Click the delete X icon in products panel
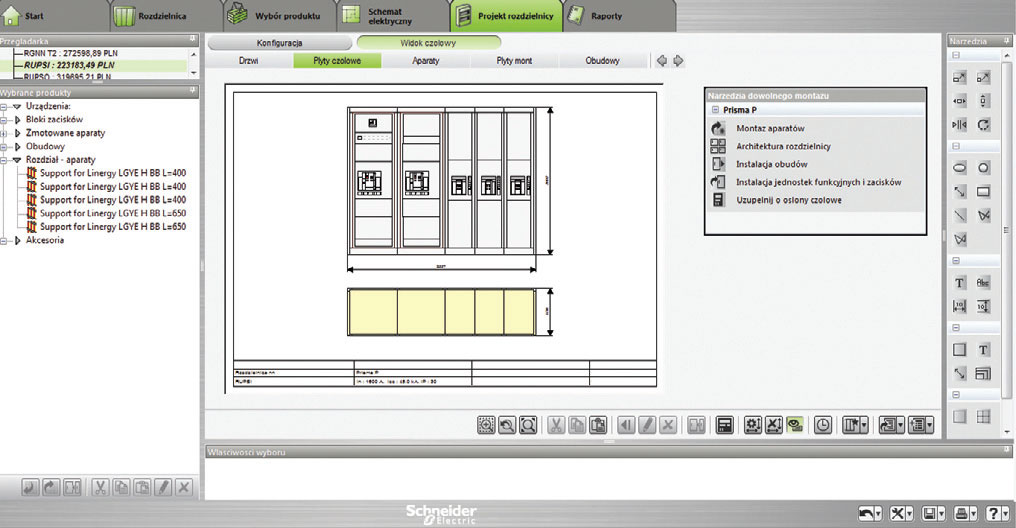1016x528 pixels. 184,487
